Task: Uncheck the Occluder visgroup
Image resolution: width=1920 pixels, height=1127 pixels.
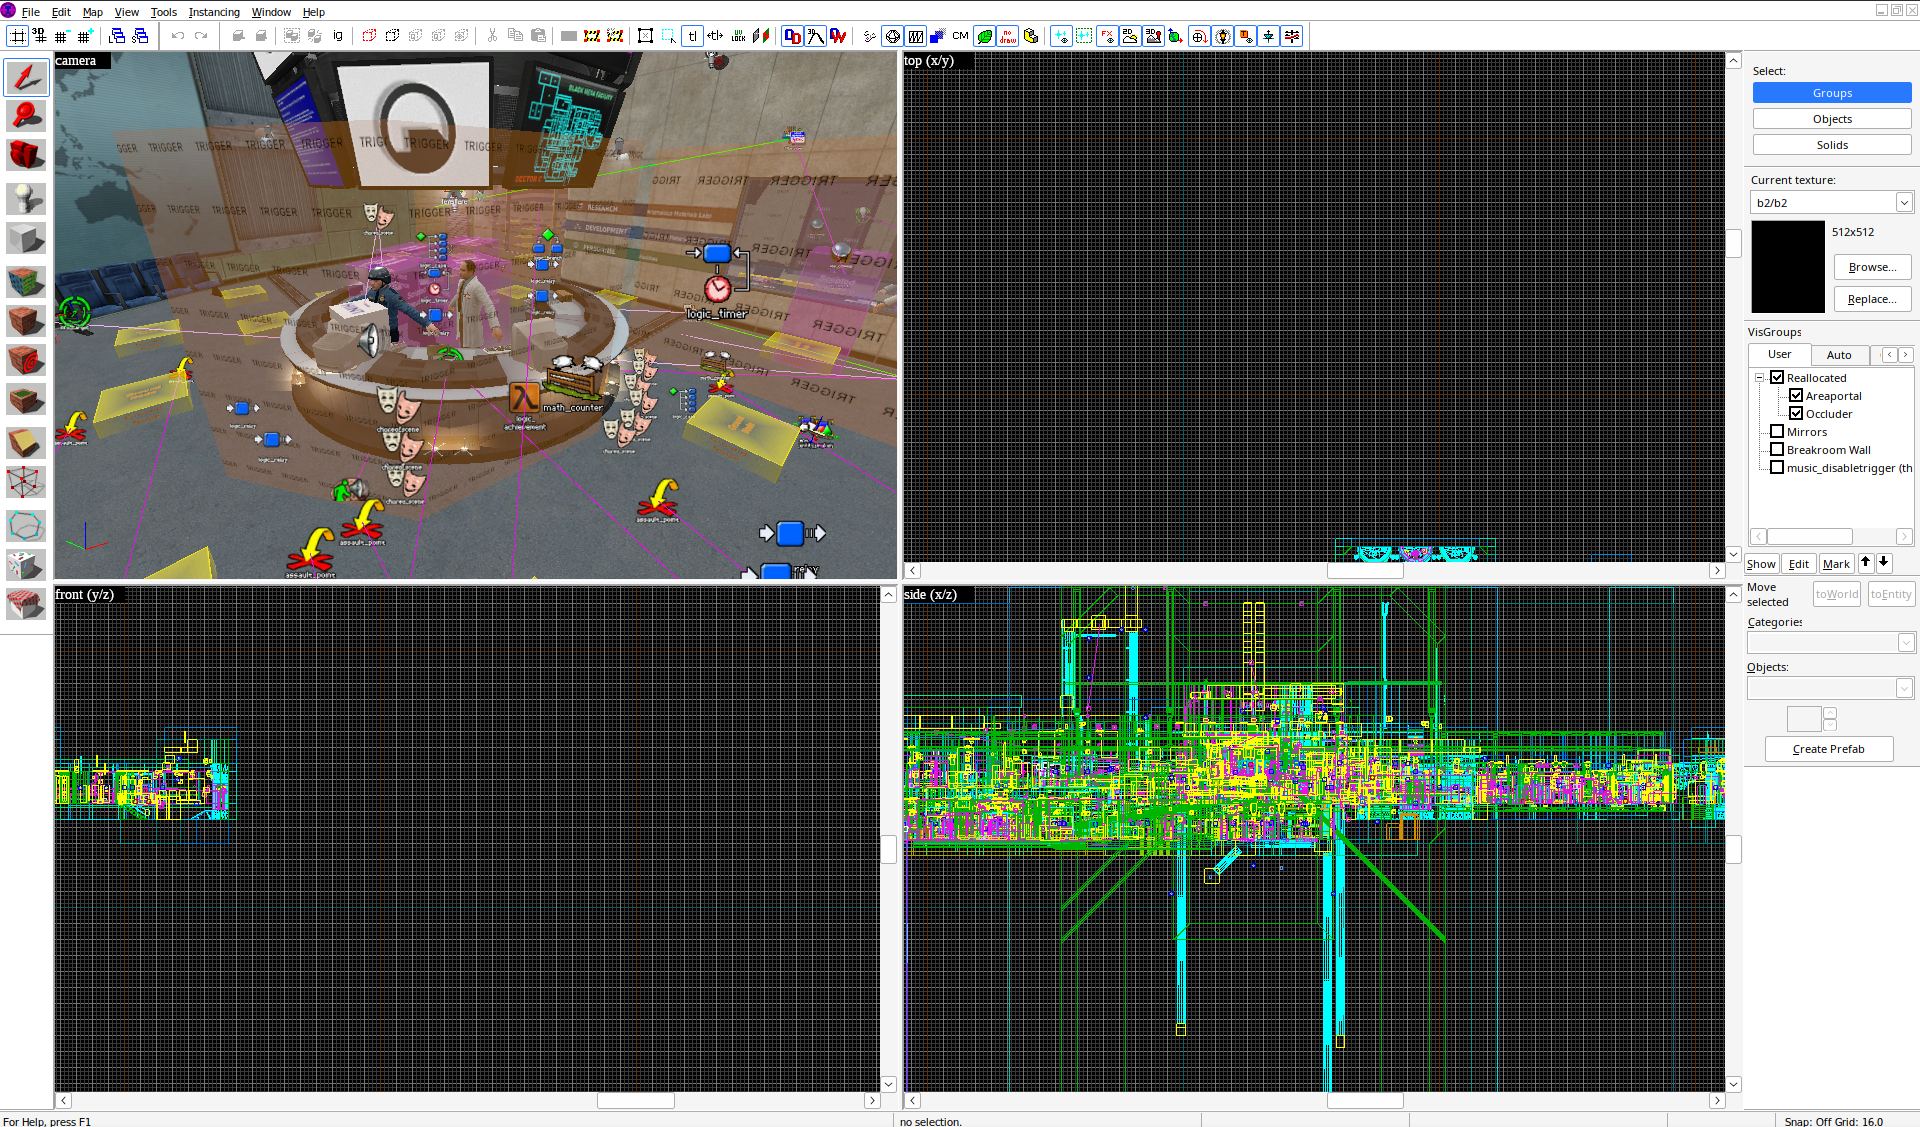Action: [1796, 413]
